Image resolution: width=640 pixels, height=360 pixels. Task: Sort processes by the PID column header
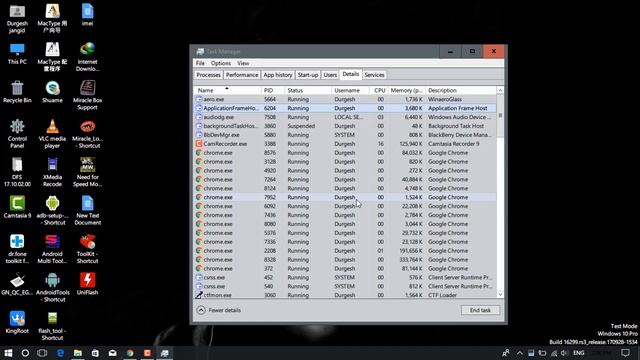point(272,90)
